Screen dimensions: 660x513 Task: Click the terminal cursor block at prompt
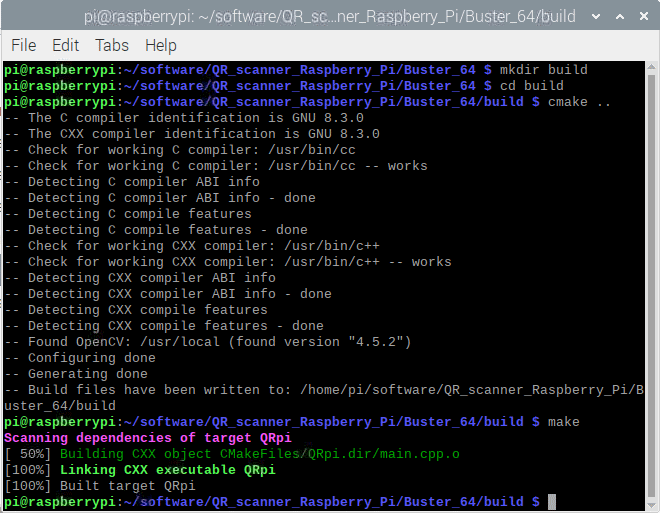click(x=552, y=502)
